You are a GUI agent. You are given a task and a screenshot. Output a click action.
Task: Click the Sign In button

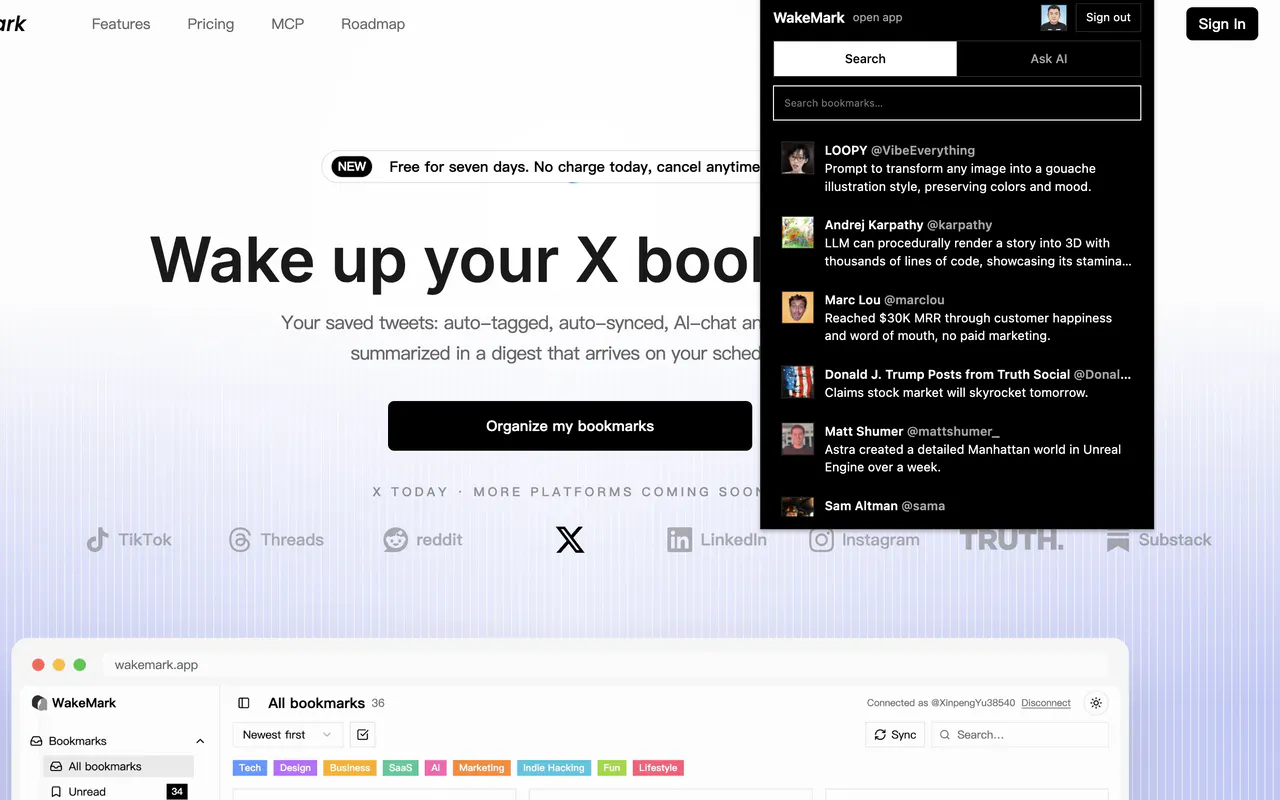click(x=1222, y=24)
